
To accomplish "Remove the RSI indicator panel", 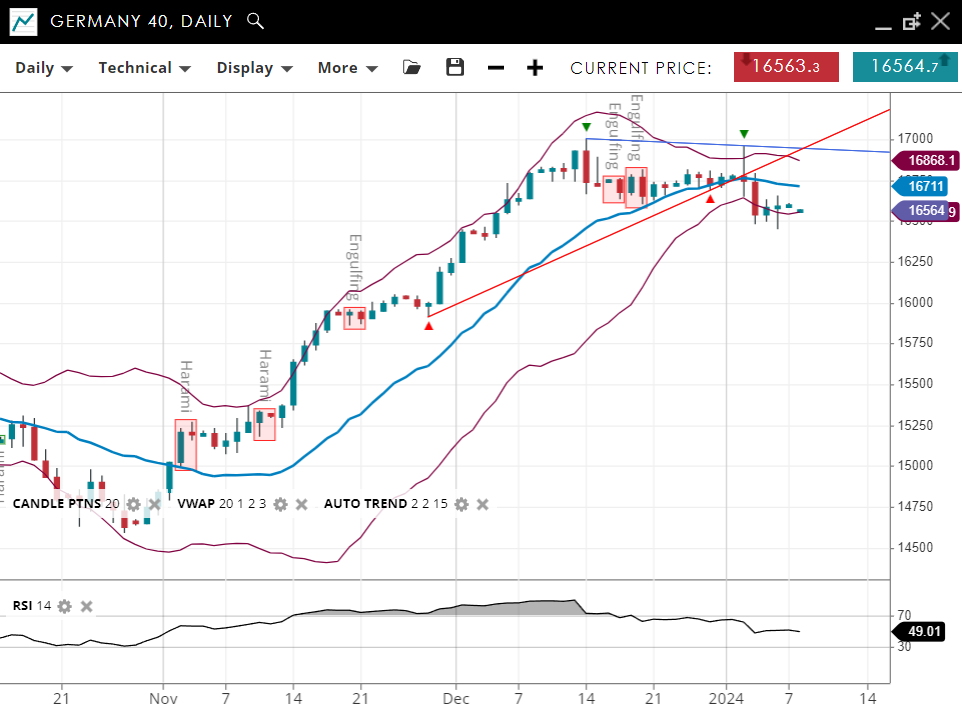I will tap(86, 606).
